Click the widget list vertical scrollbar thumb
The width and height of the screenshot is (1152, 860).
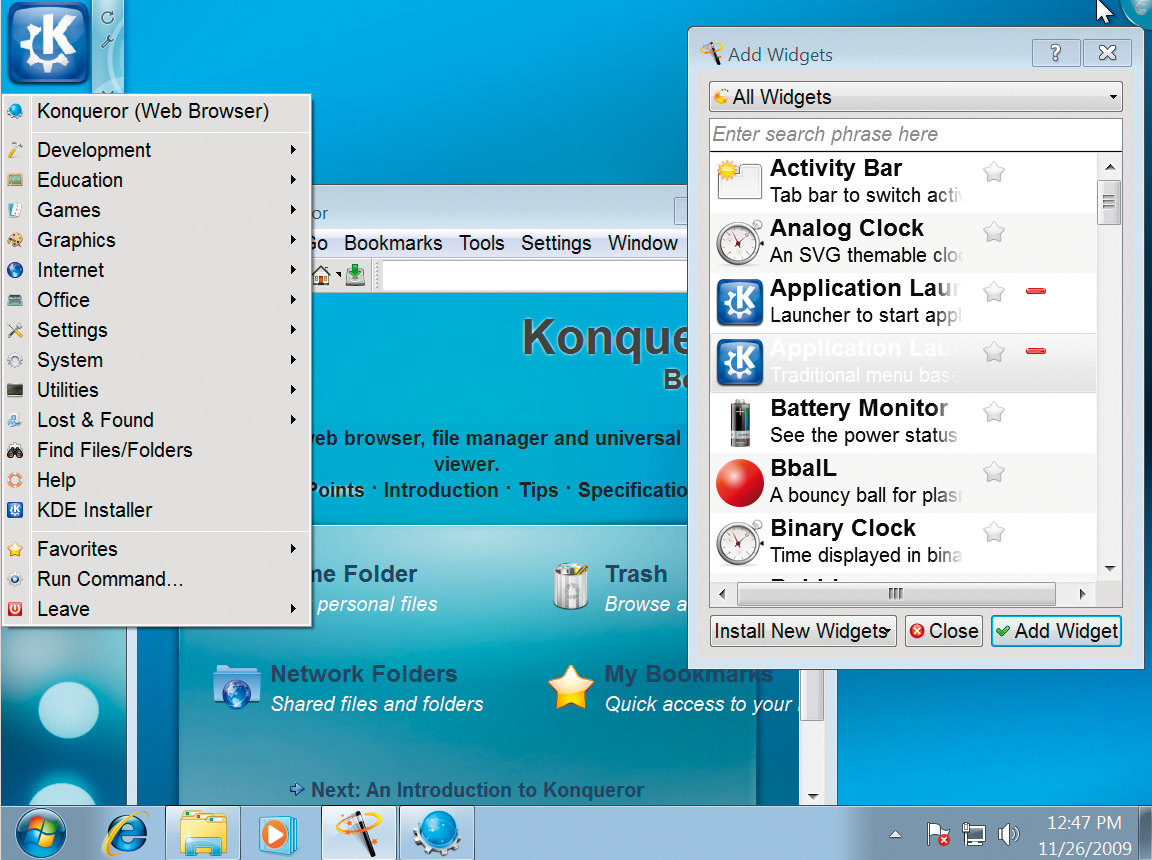[x=1109, y=201]
